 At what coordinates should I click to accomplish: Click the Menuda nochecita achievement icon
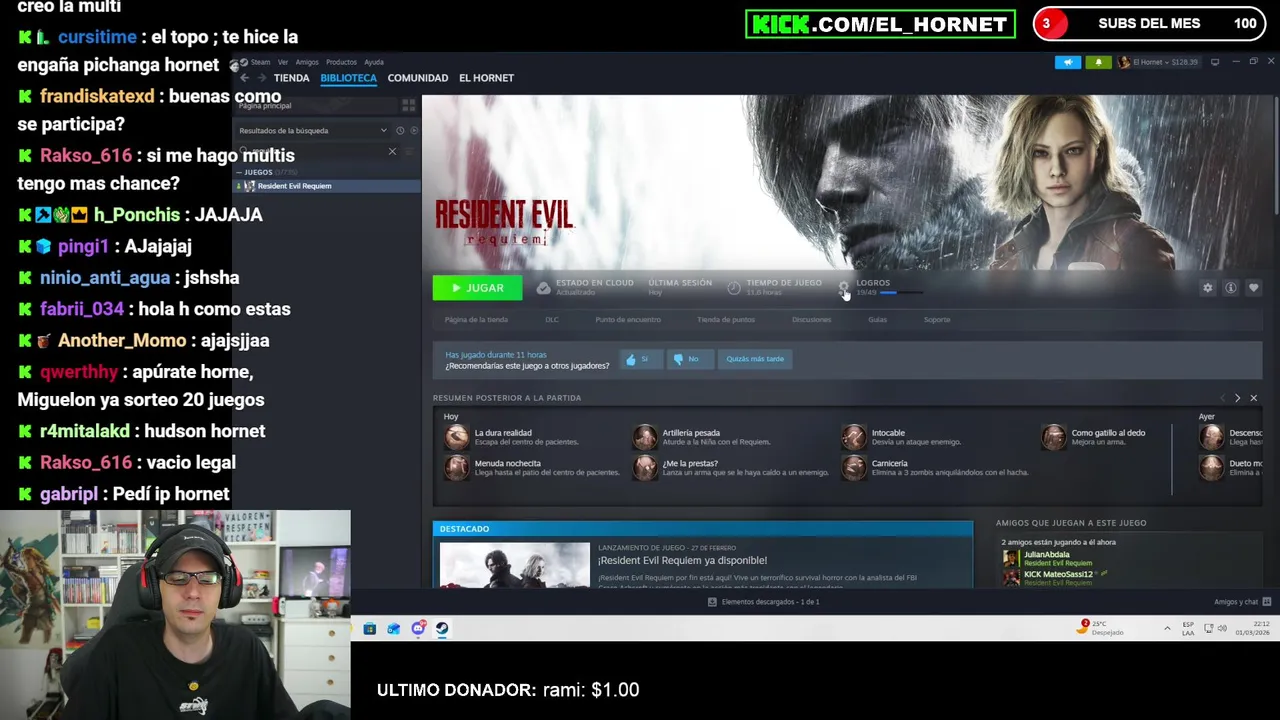(x=457, y=468)
